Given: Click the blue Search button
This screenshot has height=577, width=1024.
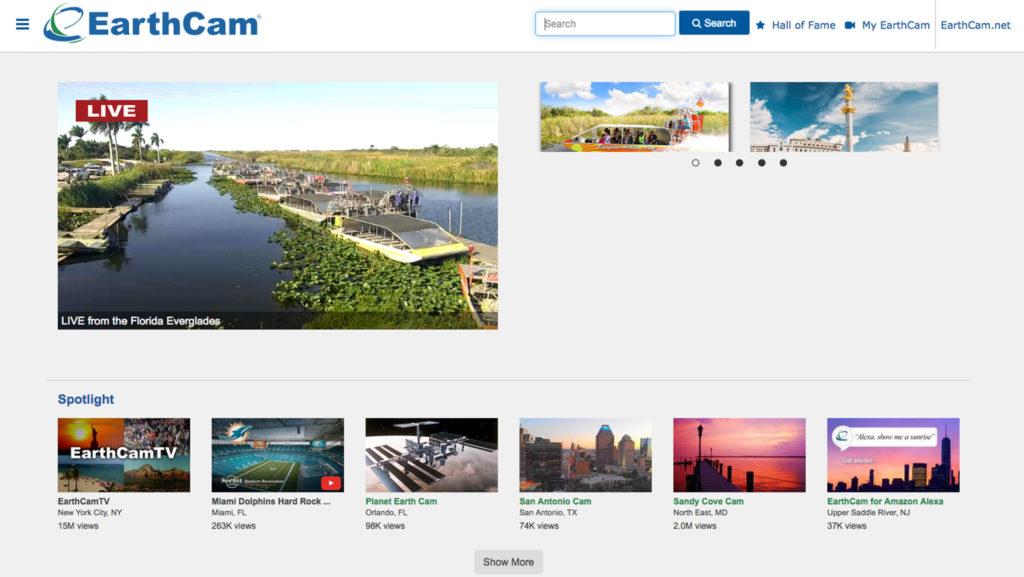Looking at the screenshot, I should click(714, 23).
